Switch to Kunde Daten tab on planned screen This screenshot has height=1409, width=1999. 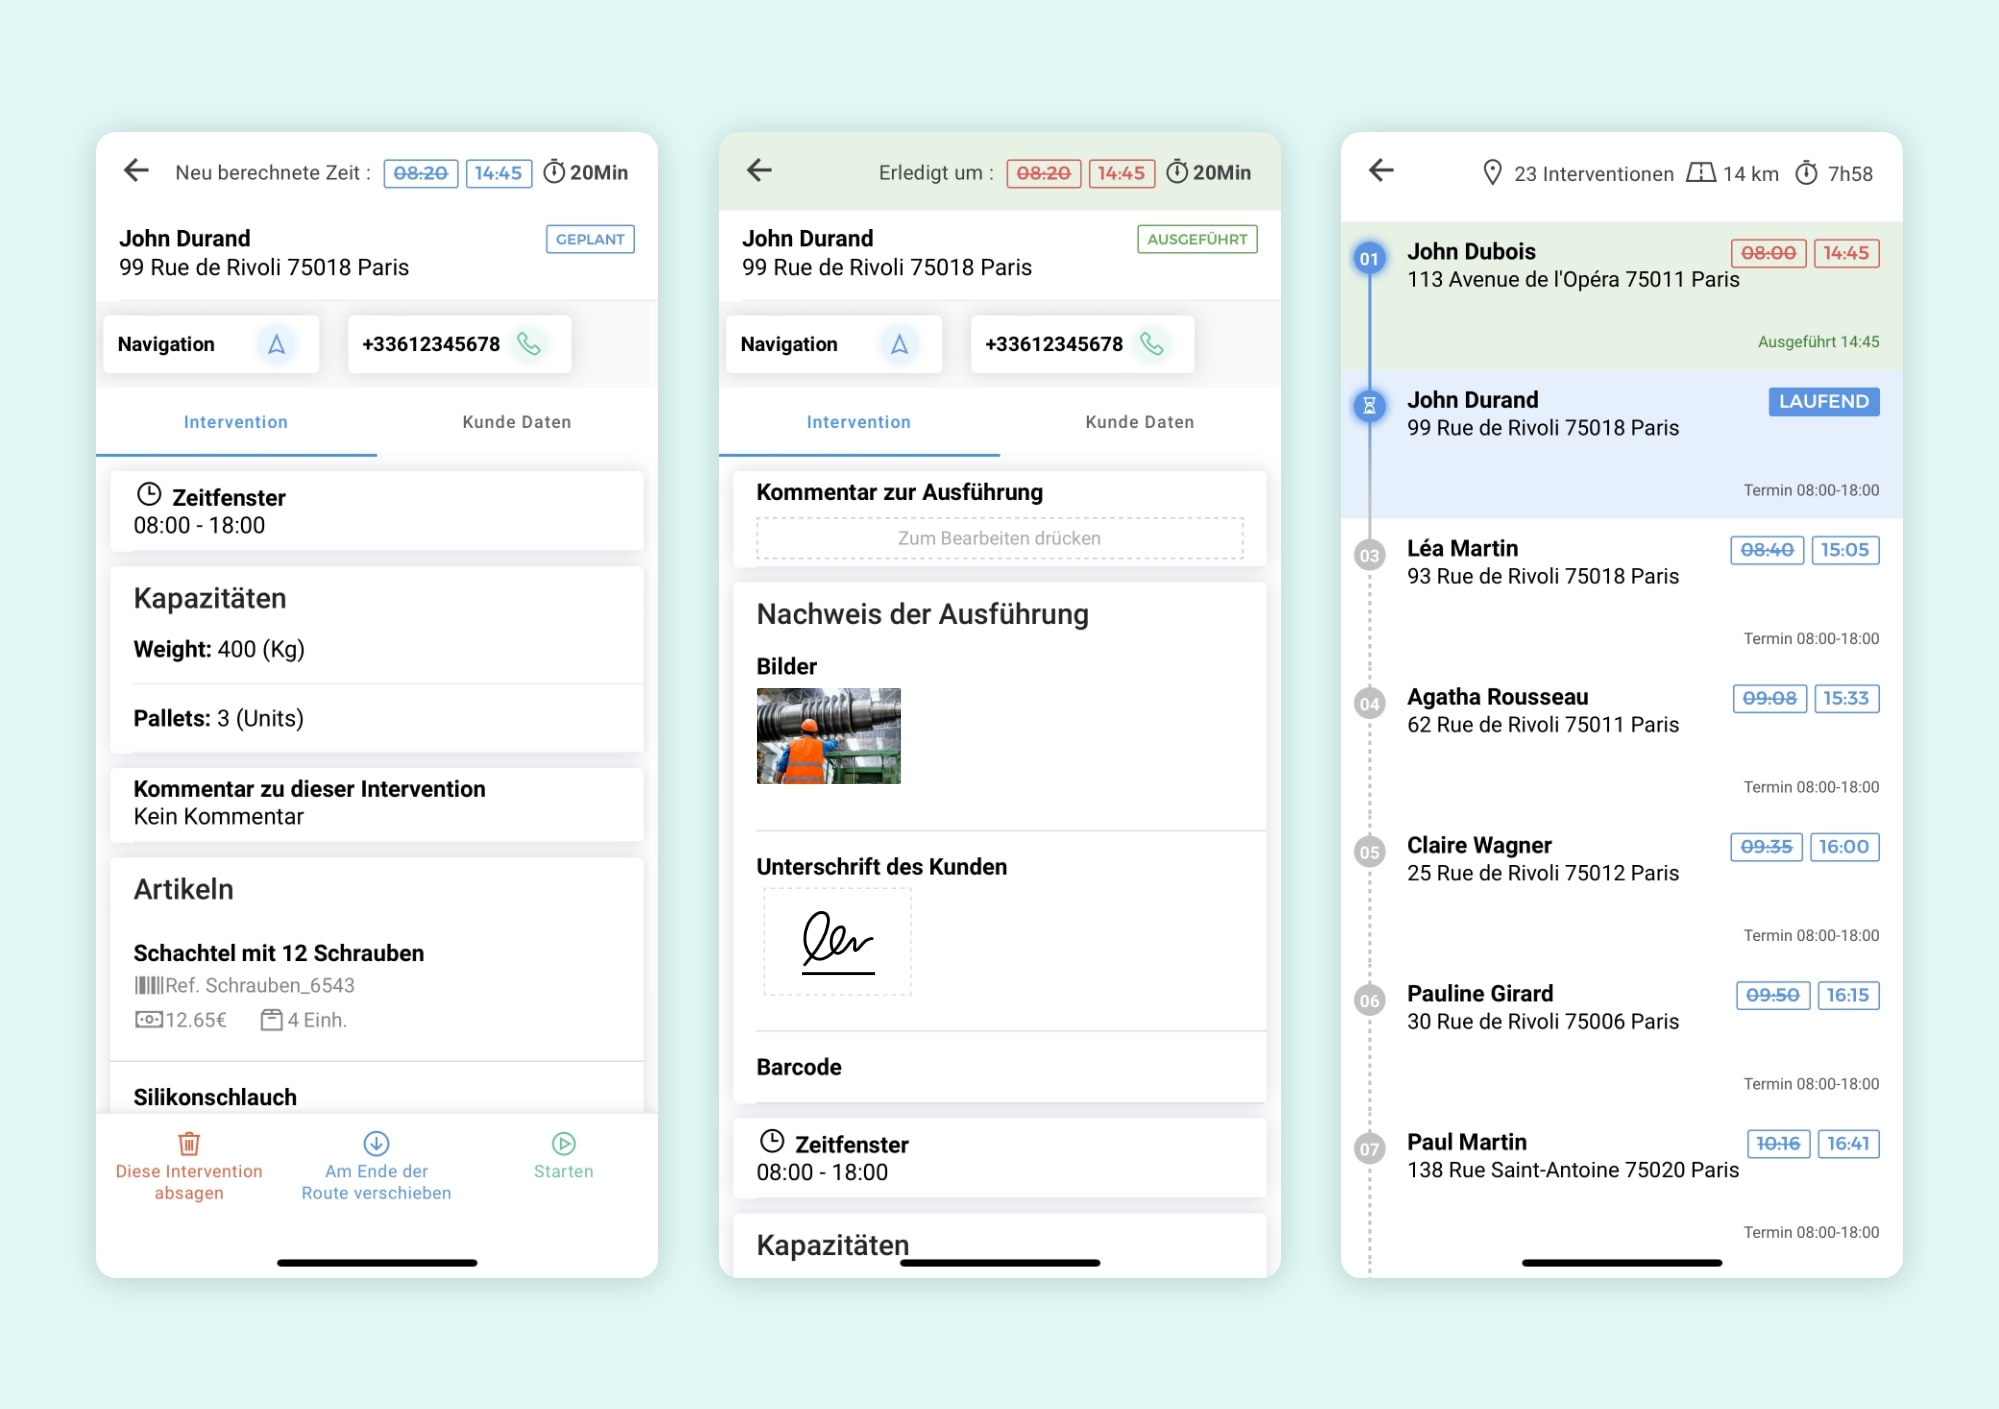tap(516, 422)
